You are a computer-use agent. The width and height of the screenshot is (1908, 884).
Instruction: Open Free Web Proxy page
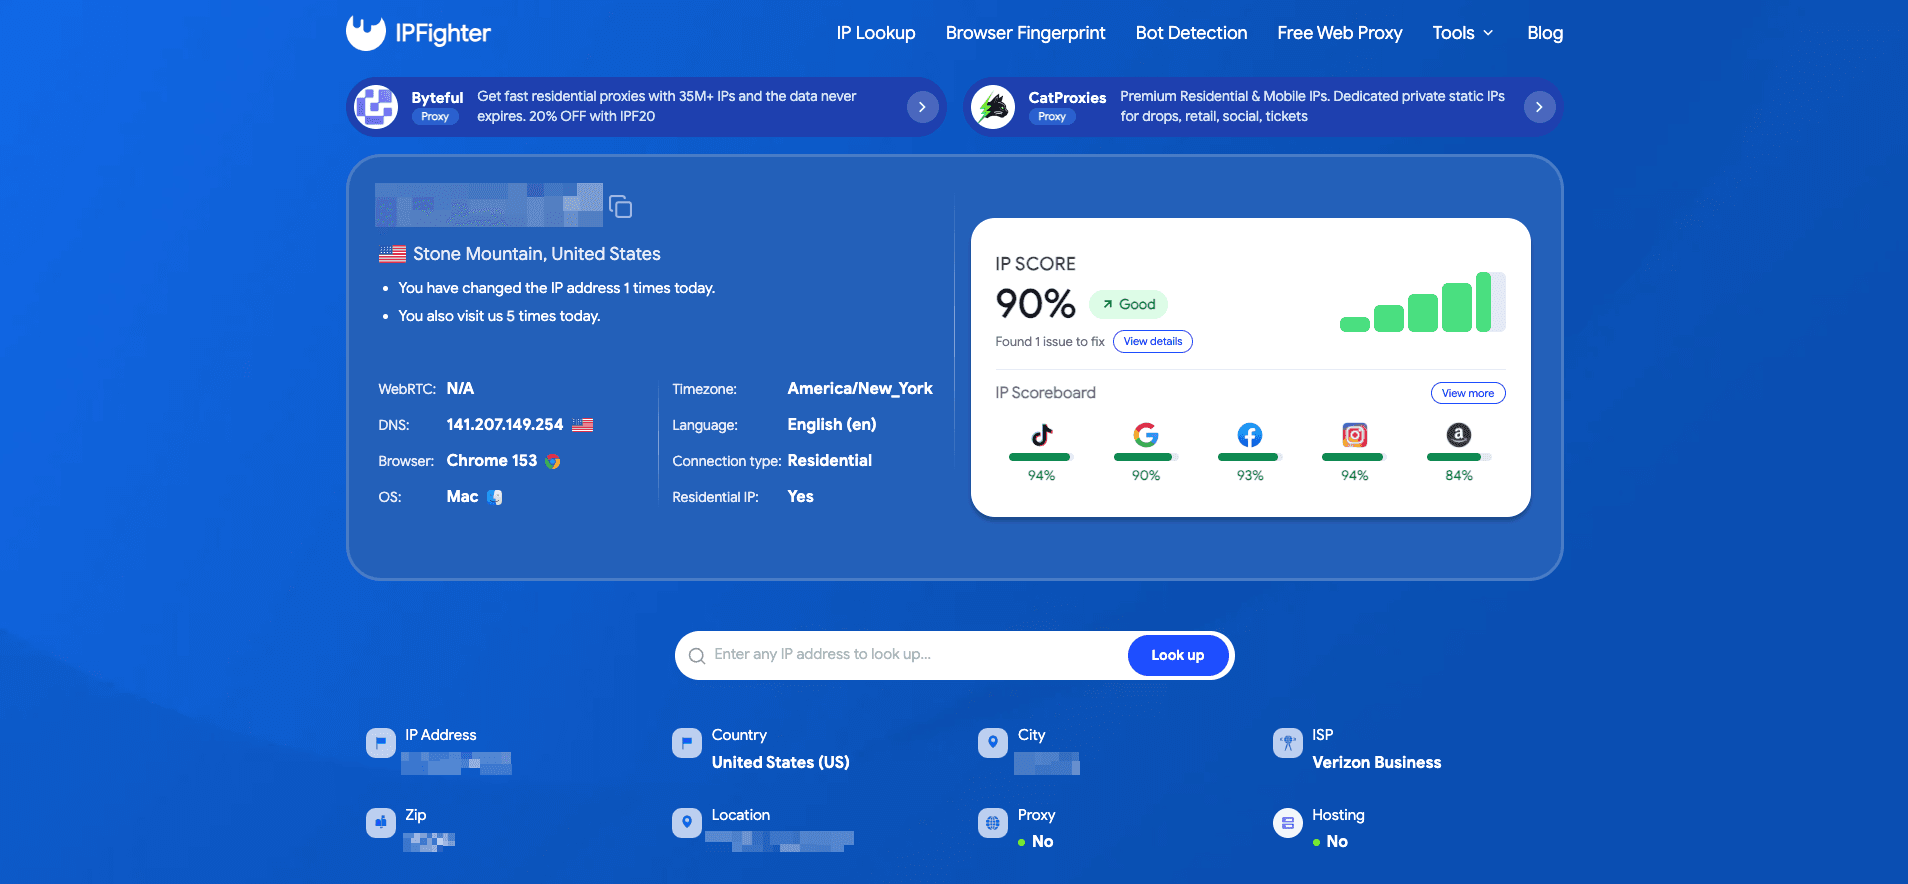1340,33
